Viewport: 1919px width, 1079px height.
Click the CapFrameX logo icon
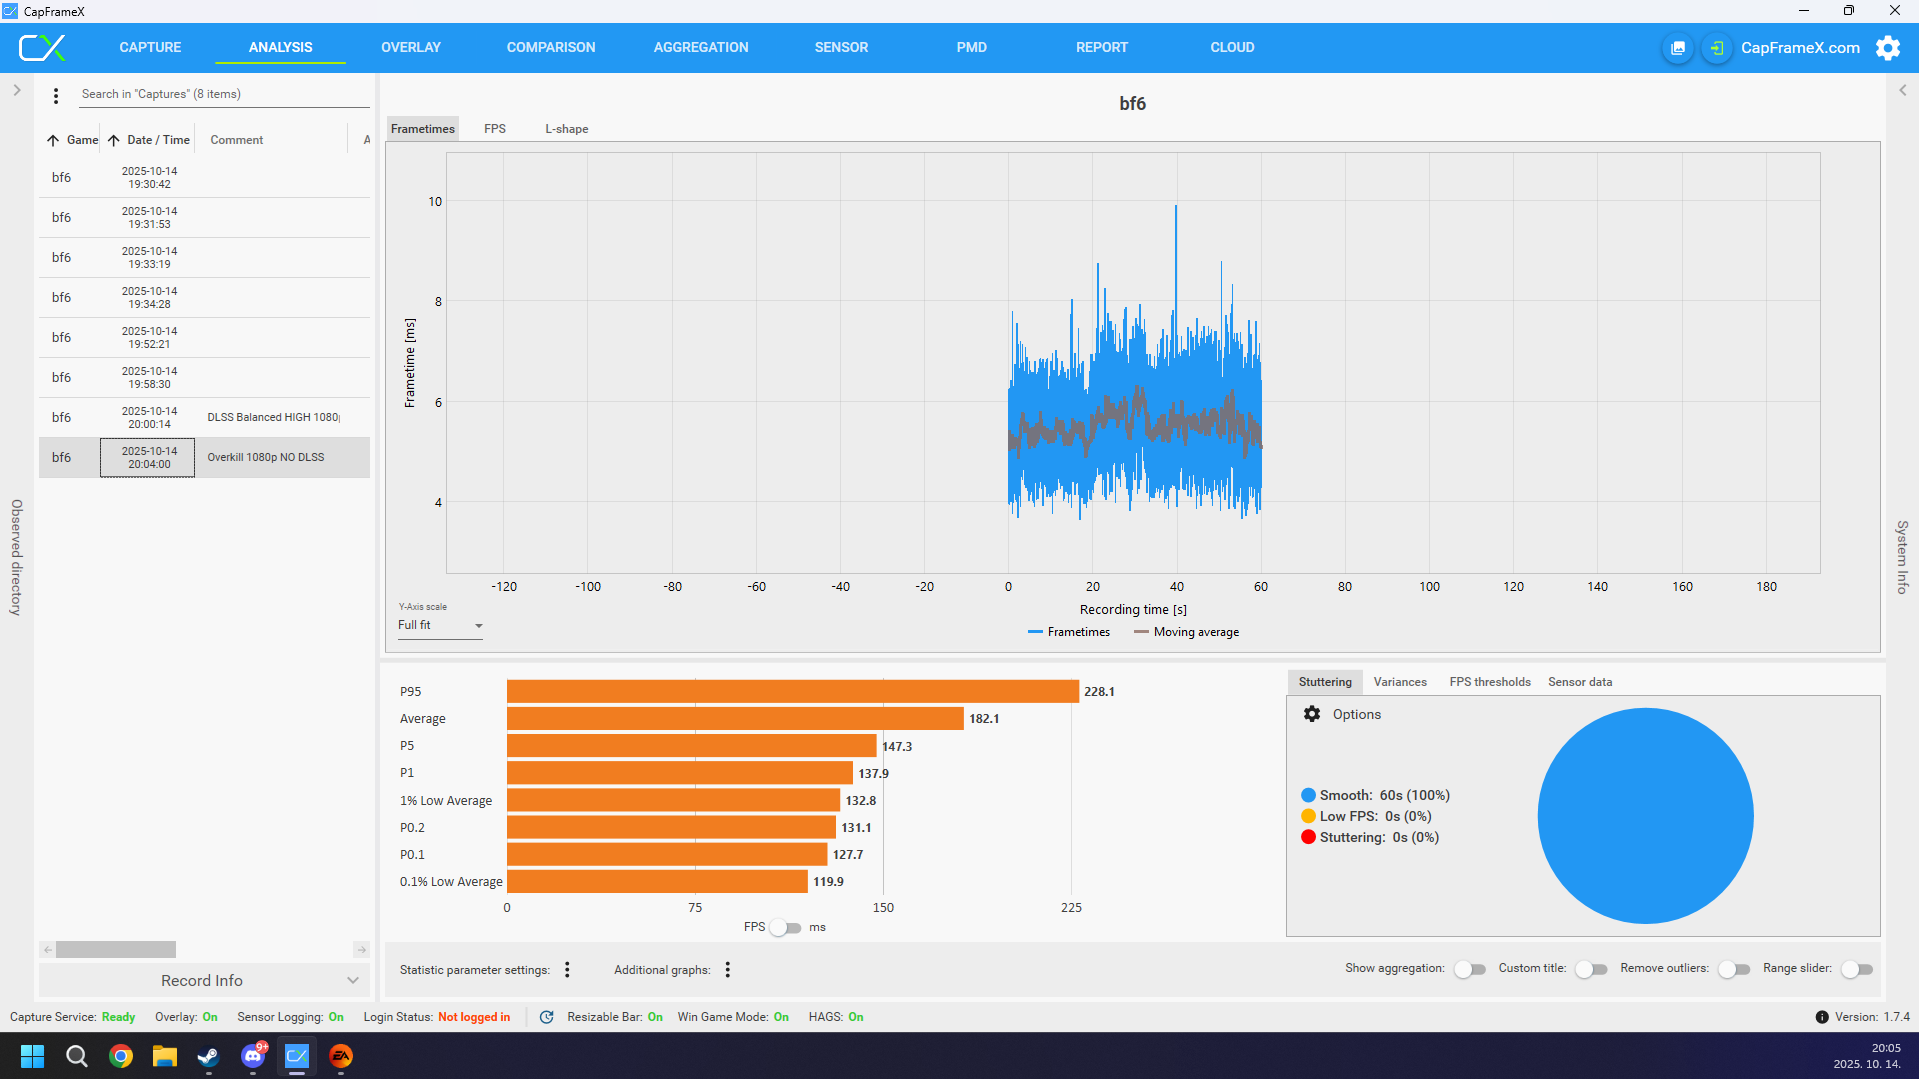click(x=42, y=47)
